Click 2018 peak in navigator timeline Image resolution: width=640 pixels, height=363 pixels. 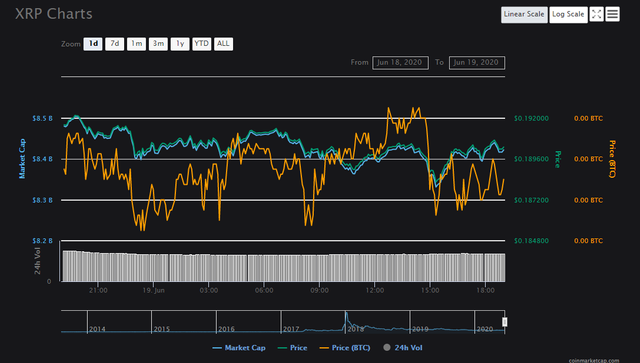pyautogui.click(x=346, y=314)
